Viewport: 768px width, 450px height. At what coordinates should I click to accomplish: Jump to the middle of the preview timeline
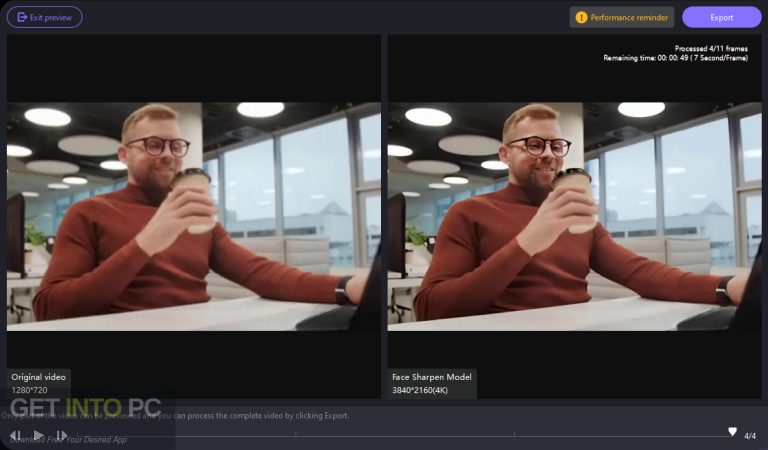click(x=404, y=435)
